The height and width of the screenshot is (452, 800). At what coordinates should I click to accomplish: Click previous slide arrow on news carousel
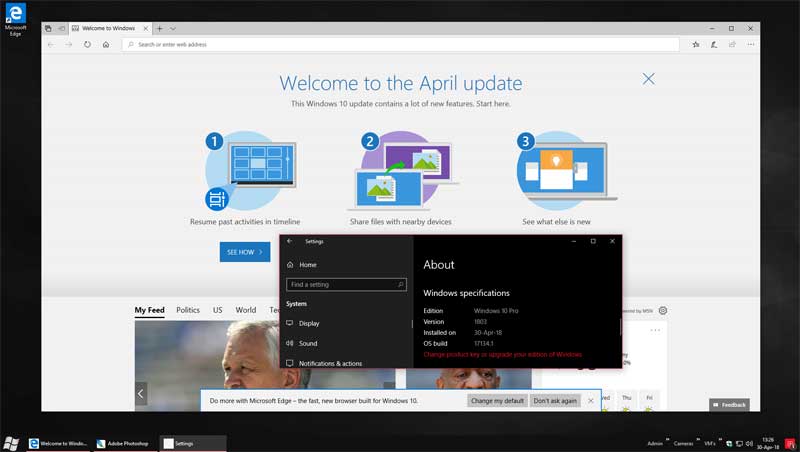pyautogui.click(x=141, y=394)
